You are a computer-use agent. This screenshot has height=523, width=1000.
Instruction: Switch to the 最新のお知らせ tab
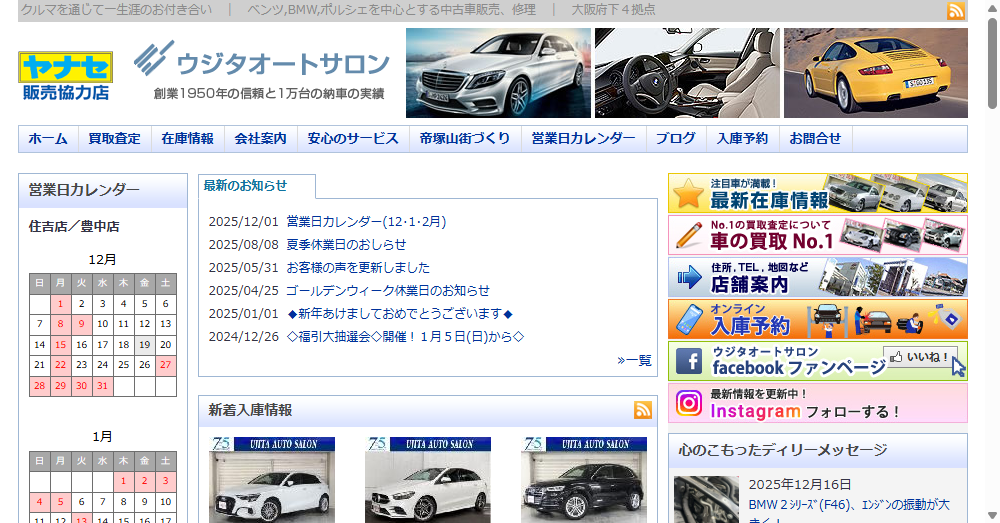pos(246,186)
